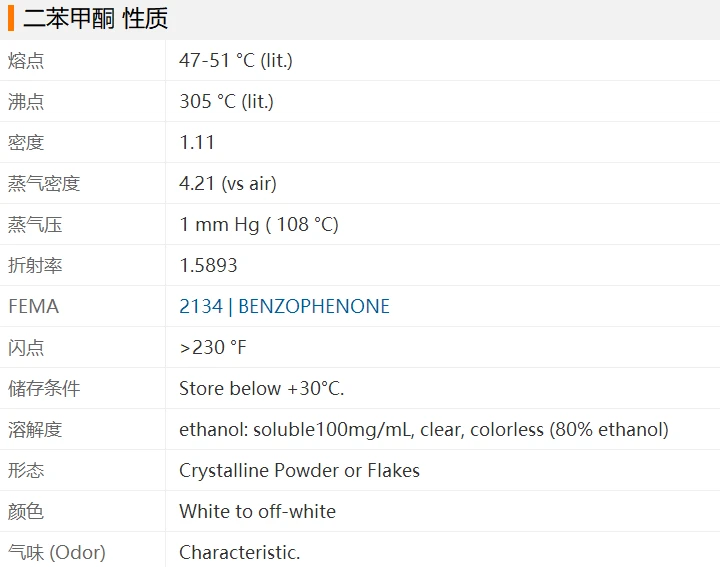The image size is (720, 567).
Task: Click the density value 1.11
Action: click(197, 142)
